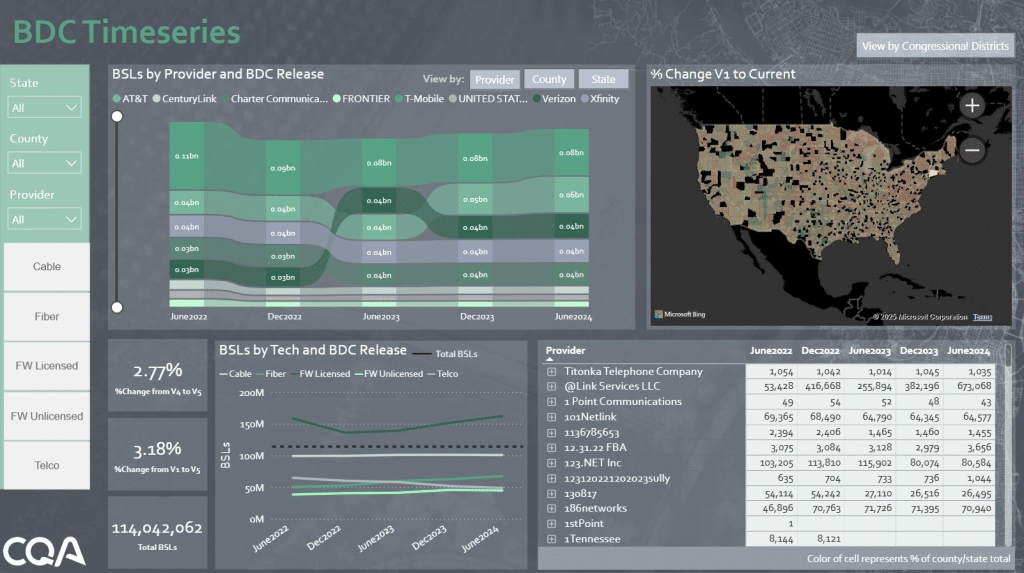Expand the 130817 provider row
The width and height of the screenshot is (1024, 573).
(552, 493)
